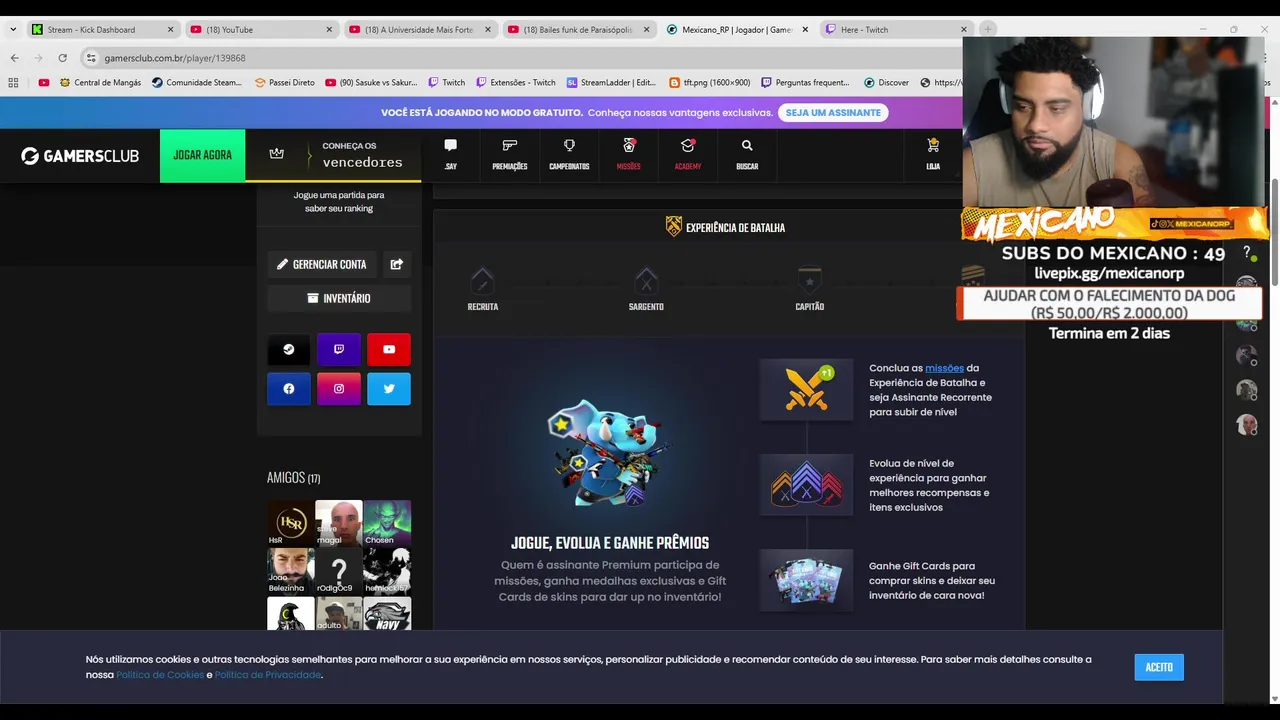Open friend Navy eagle avatar

(387, 614)
